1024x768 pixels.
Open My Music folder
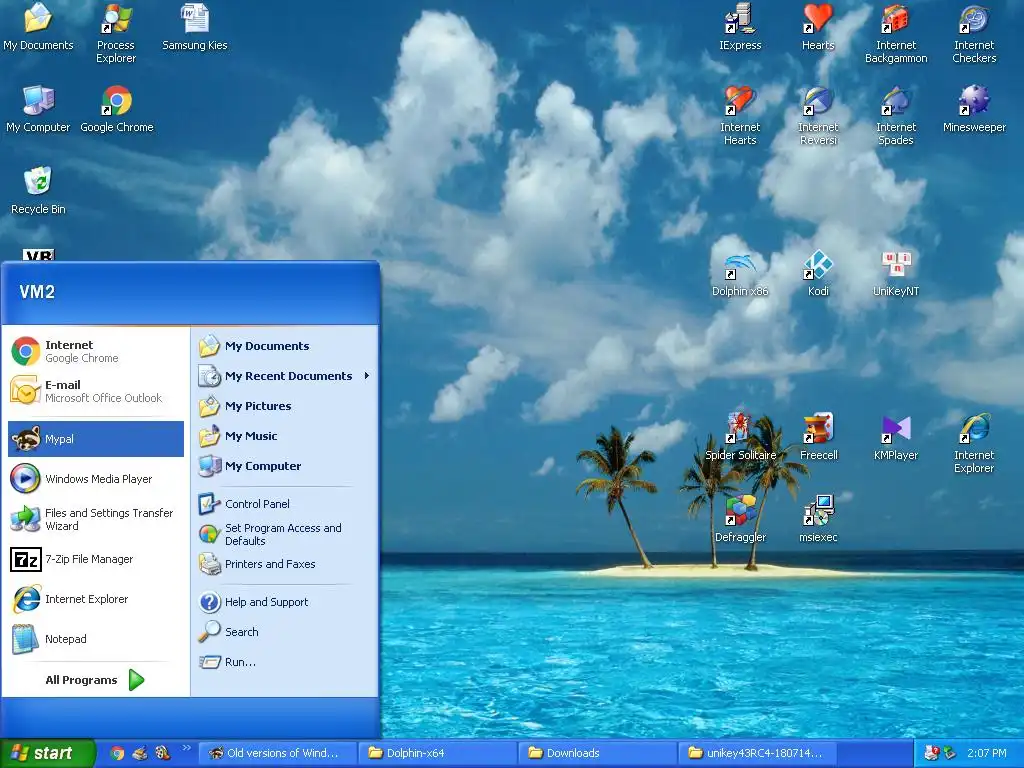[285, 436]
